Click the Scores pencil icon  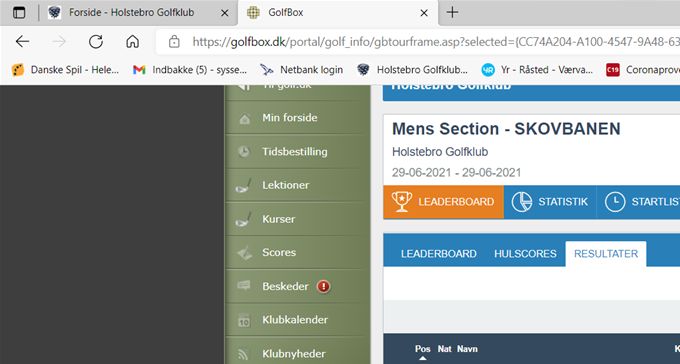[244, 253]
